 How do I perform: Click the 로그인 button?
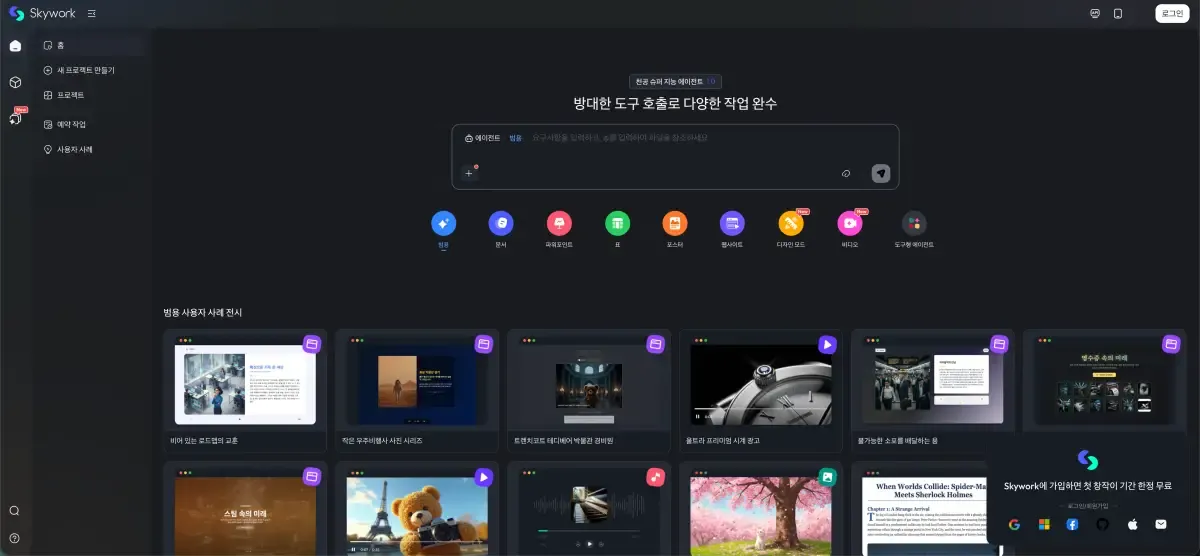coord(1172,14)
